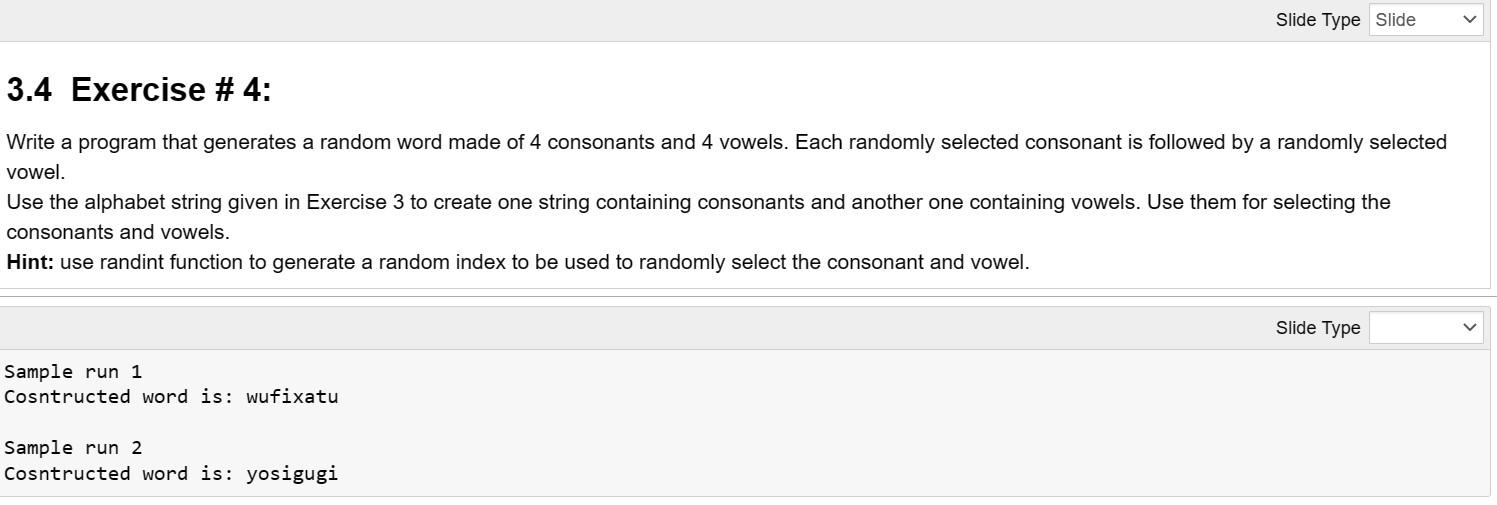Screen dimensions: 1497x505
Task: Click the lower Slide Type label
Action: tap(1318, 328)
